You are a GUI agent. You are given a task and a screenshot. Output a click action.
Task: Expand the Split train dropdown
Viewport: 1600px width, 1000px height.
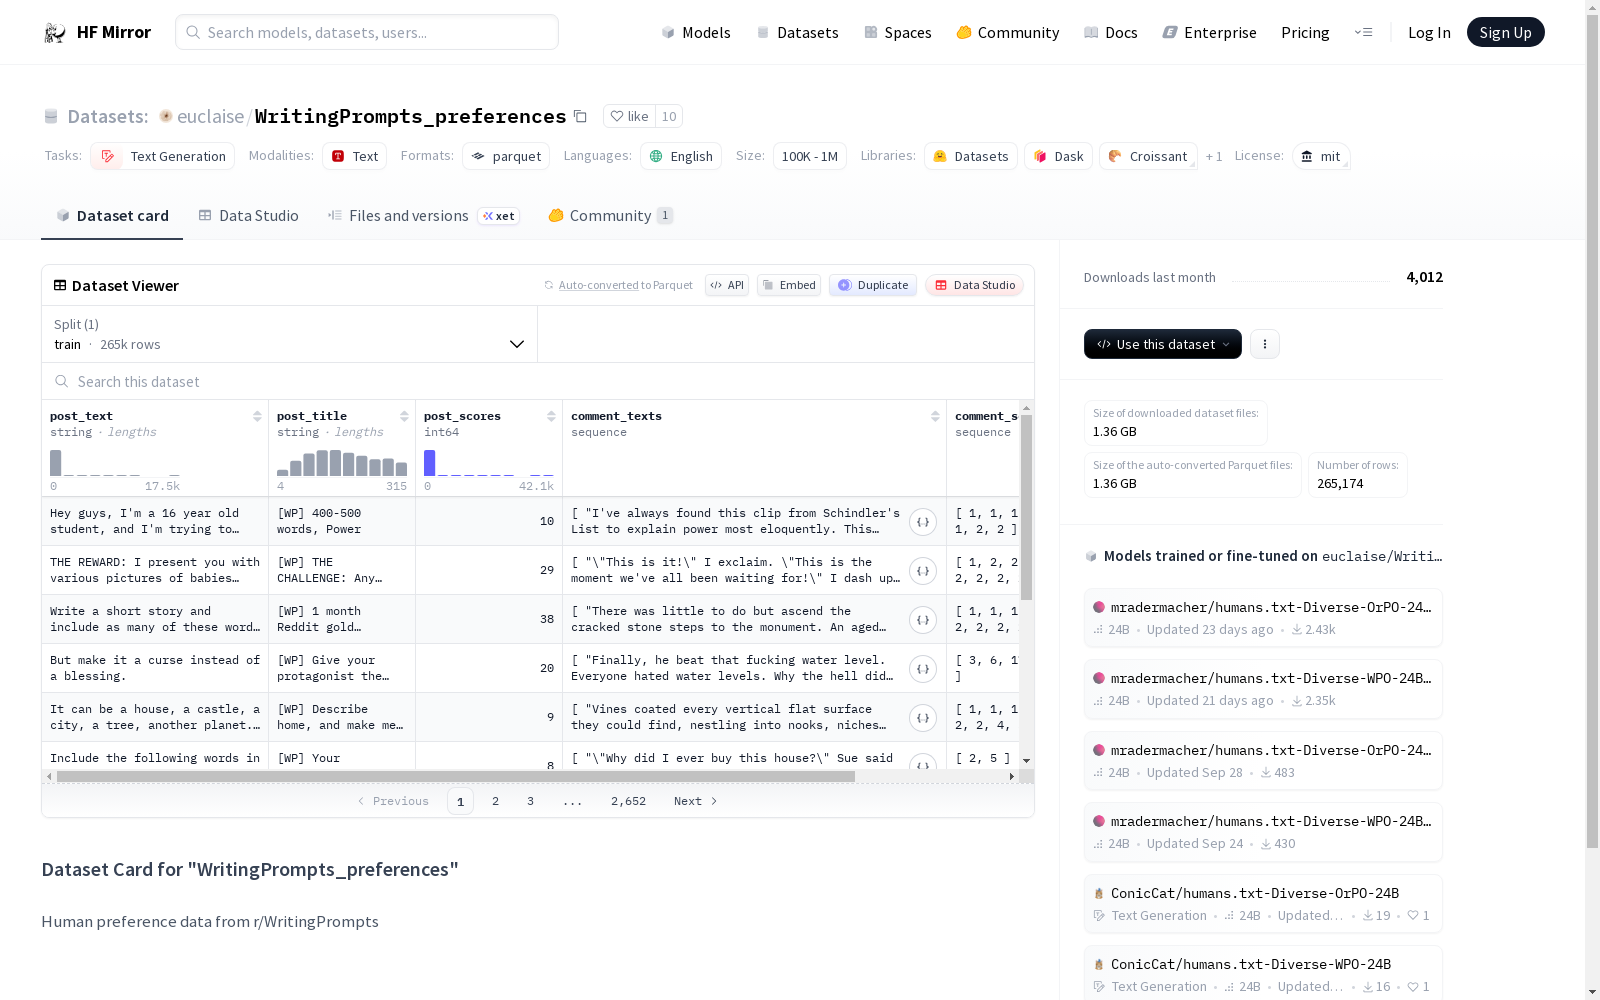click(290, 334)
